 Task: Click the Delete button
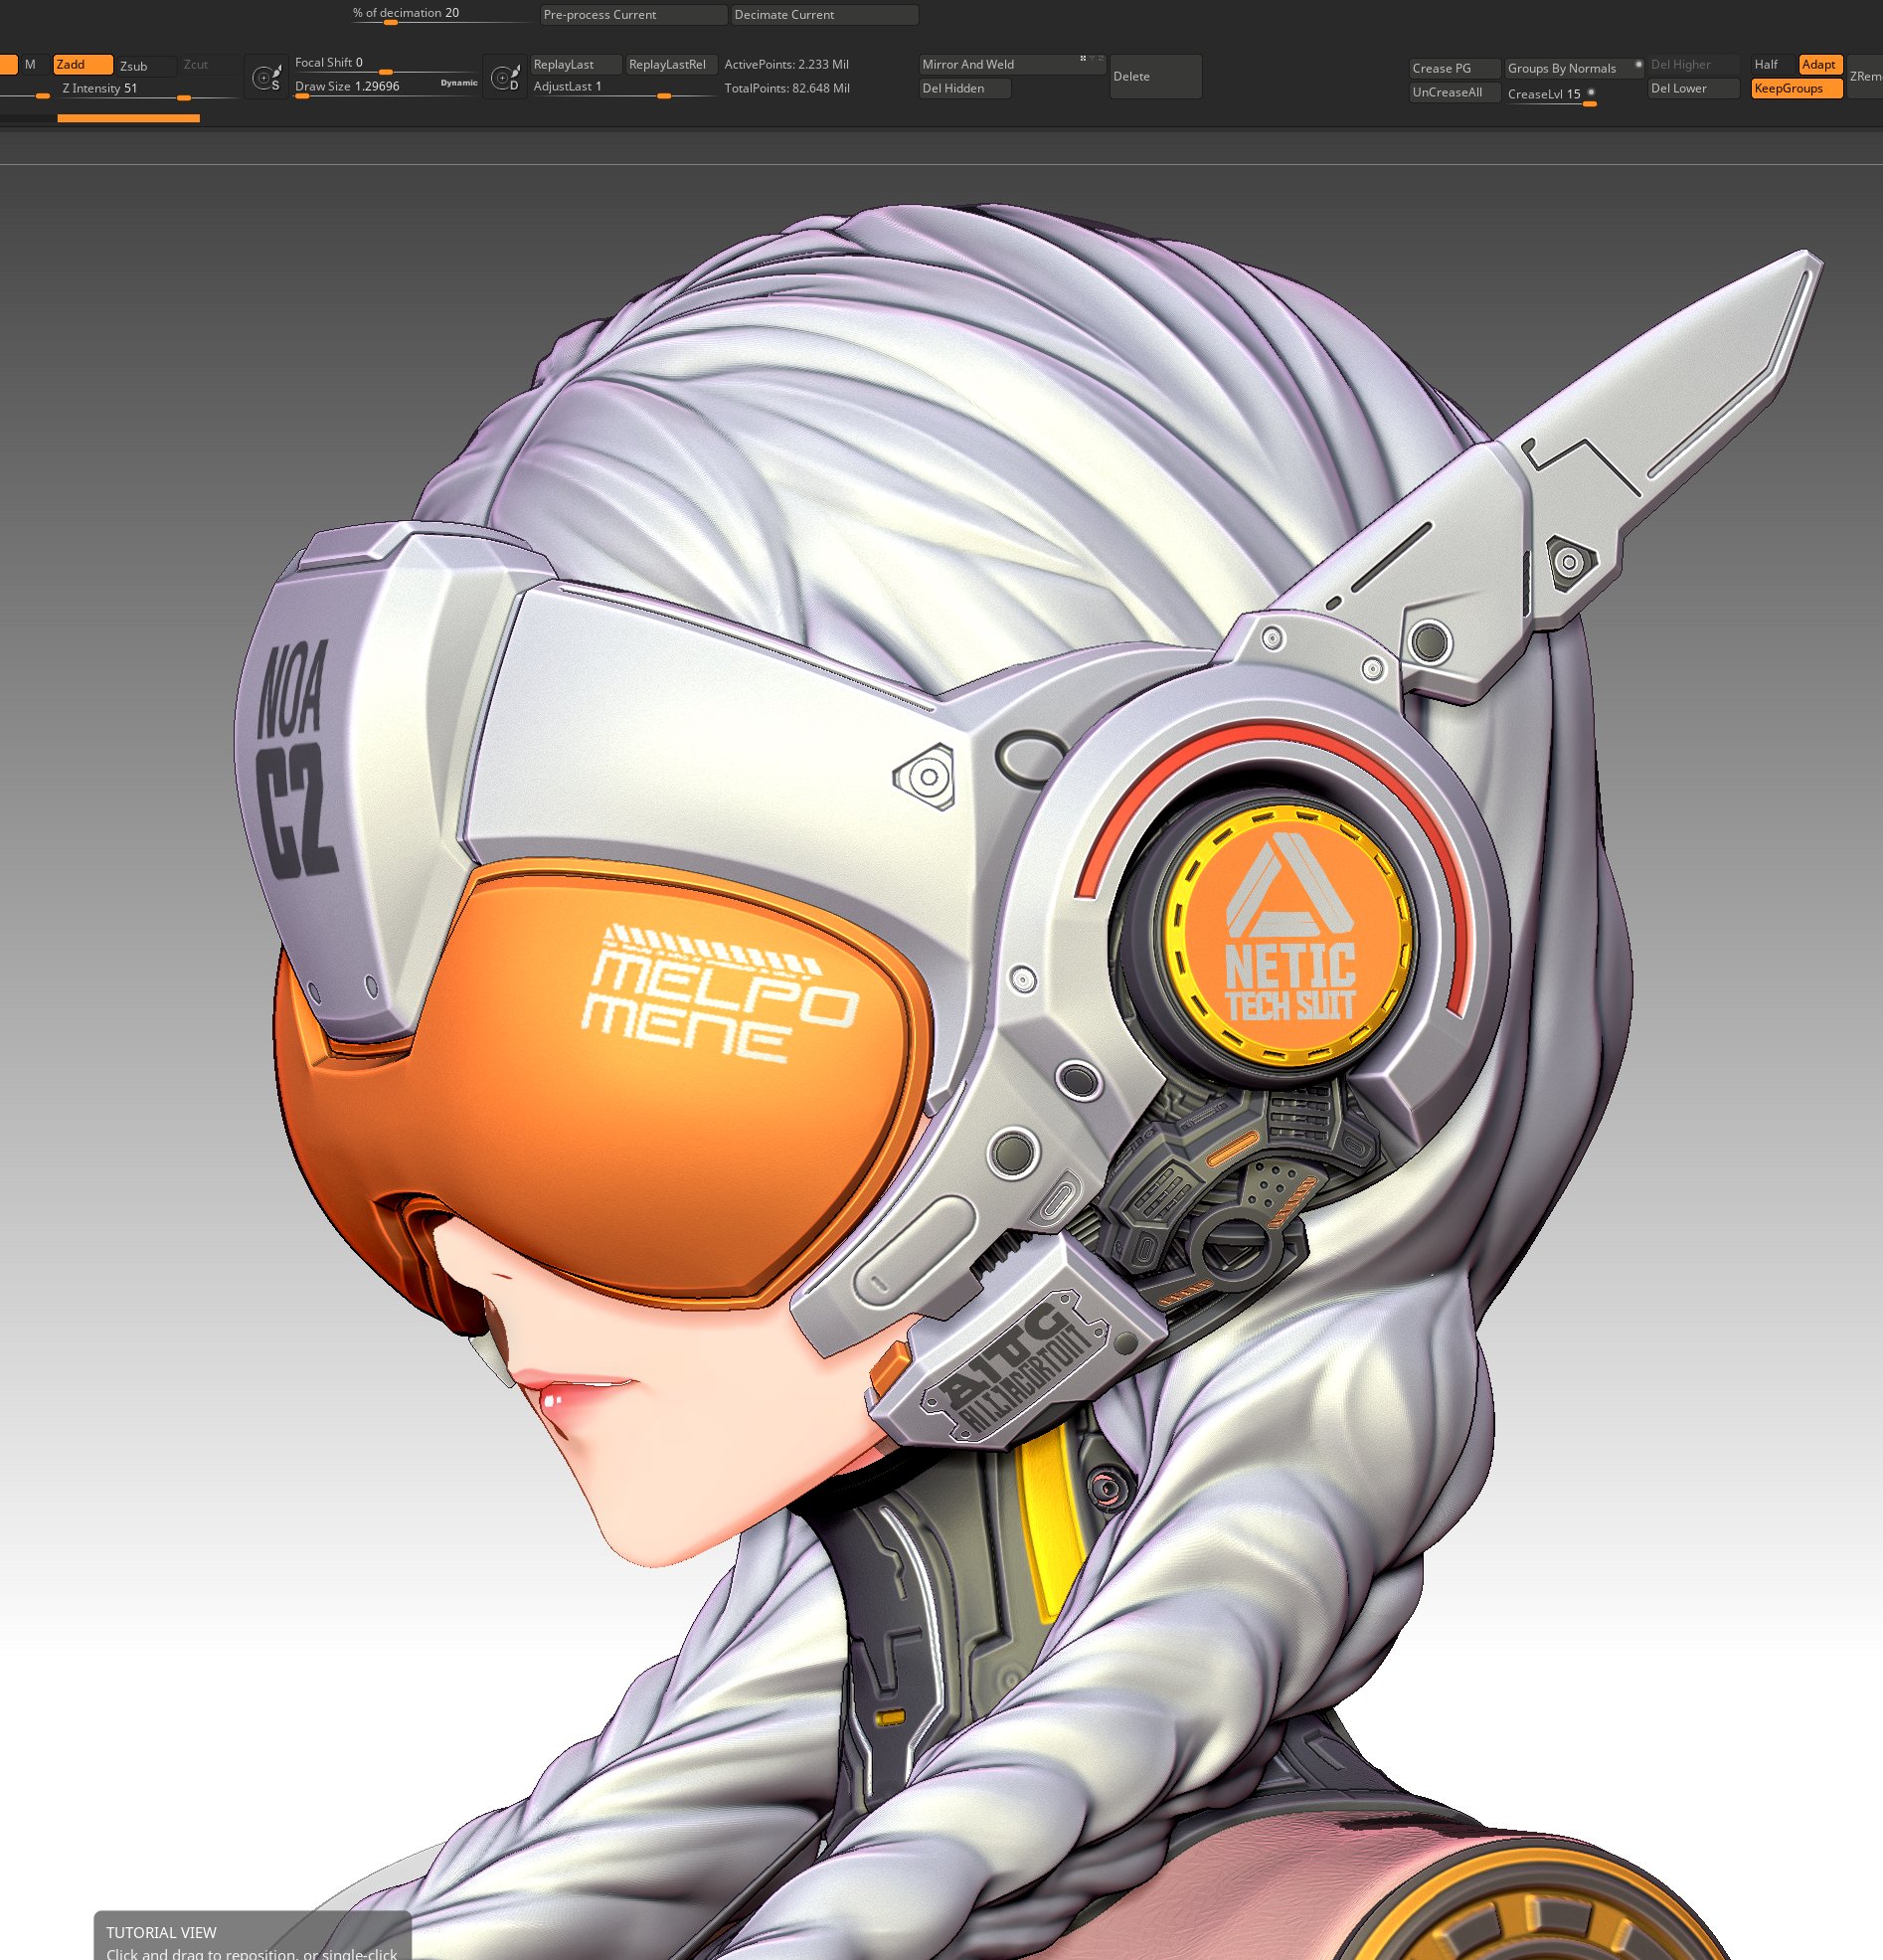point(1155,77)
